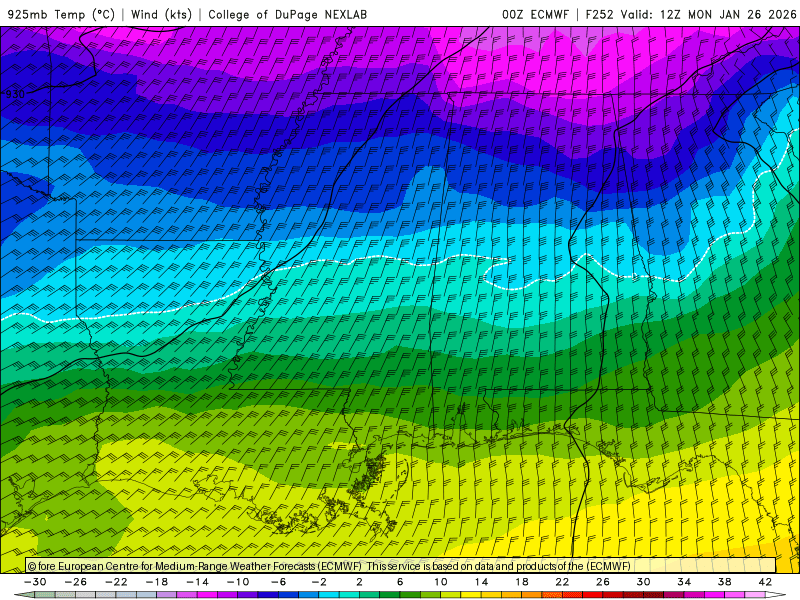Click the -18 color scale label
Viewport: 800px width, 600px height.
tap(157, 582)
